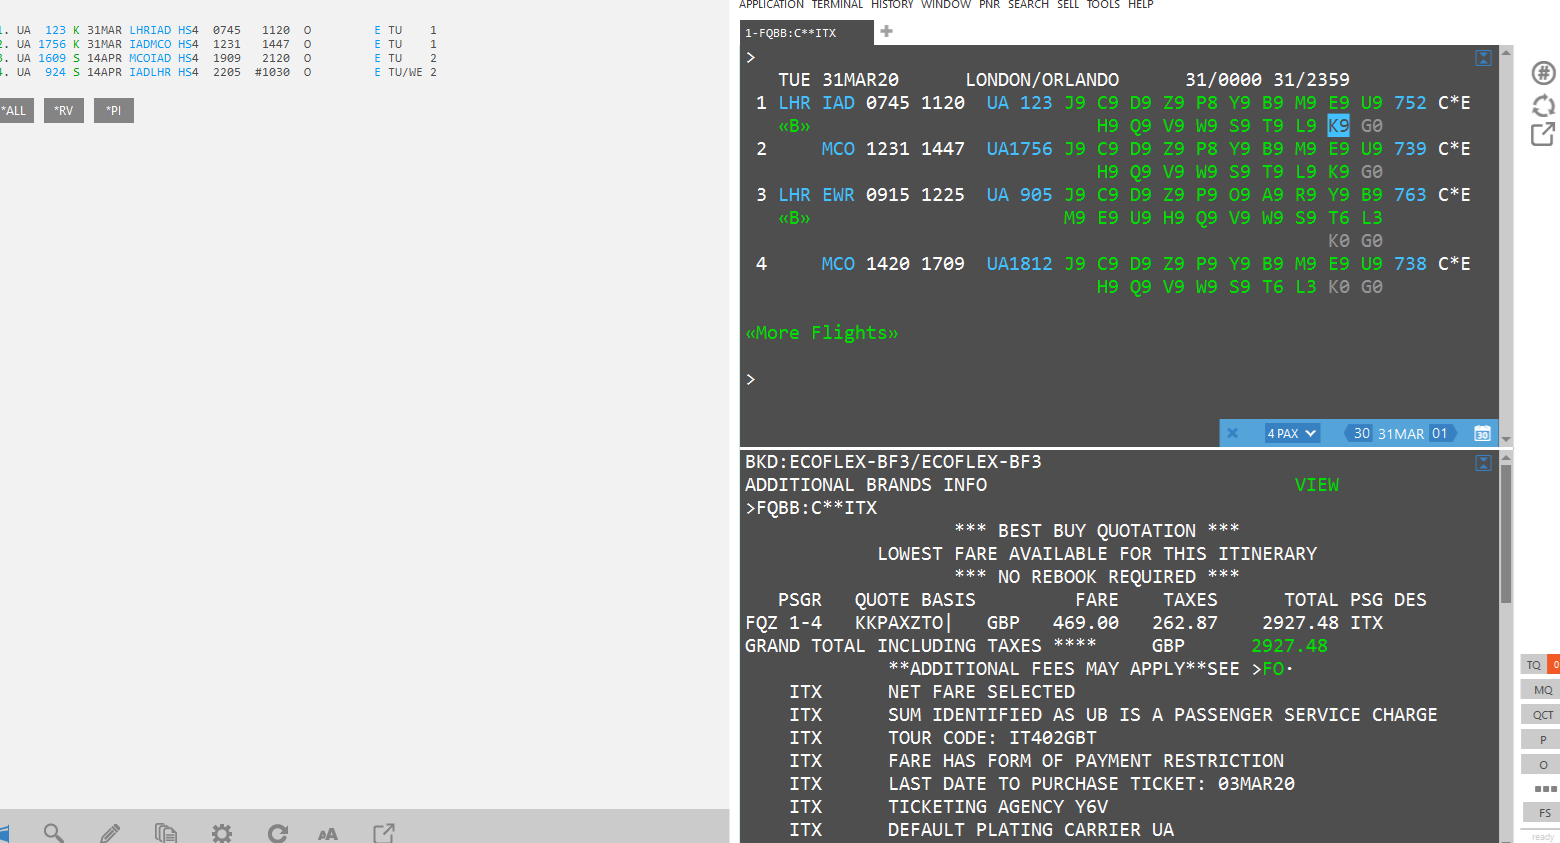Click the IADLHR segment in the PNR itinerary
This screenshot has width=1560, height=843.
click(150, 72)
